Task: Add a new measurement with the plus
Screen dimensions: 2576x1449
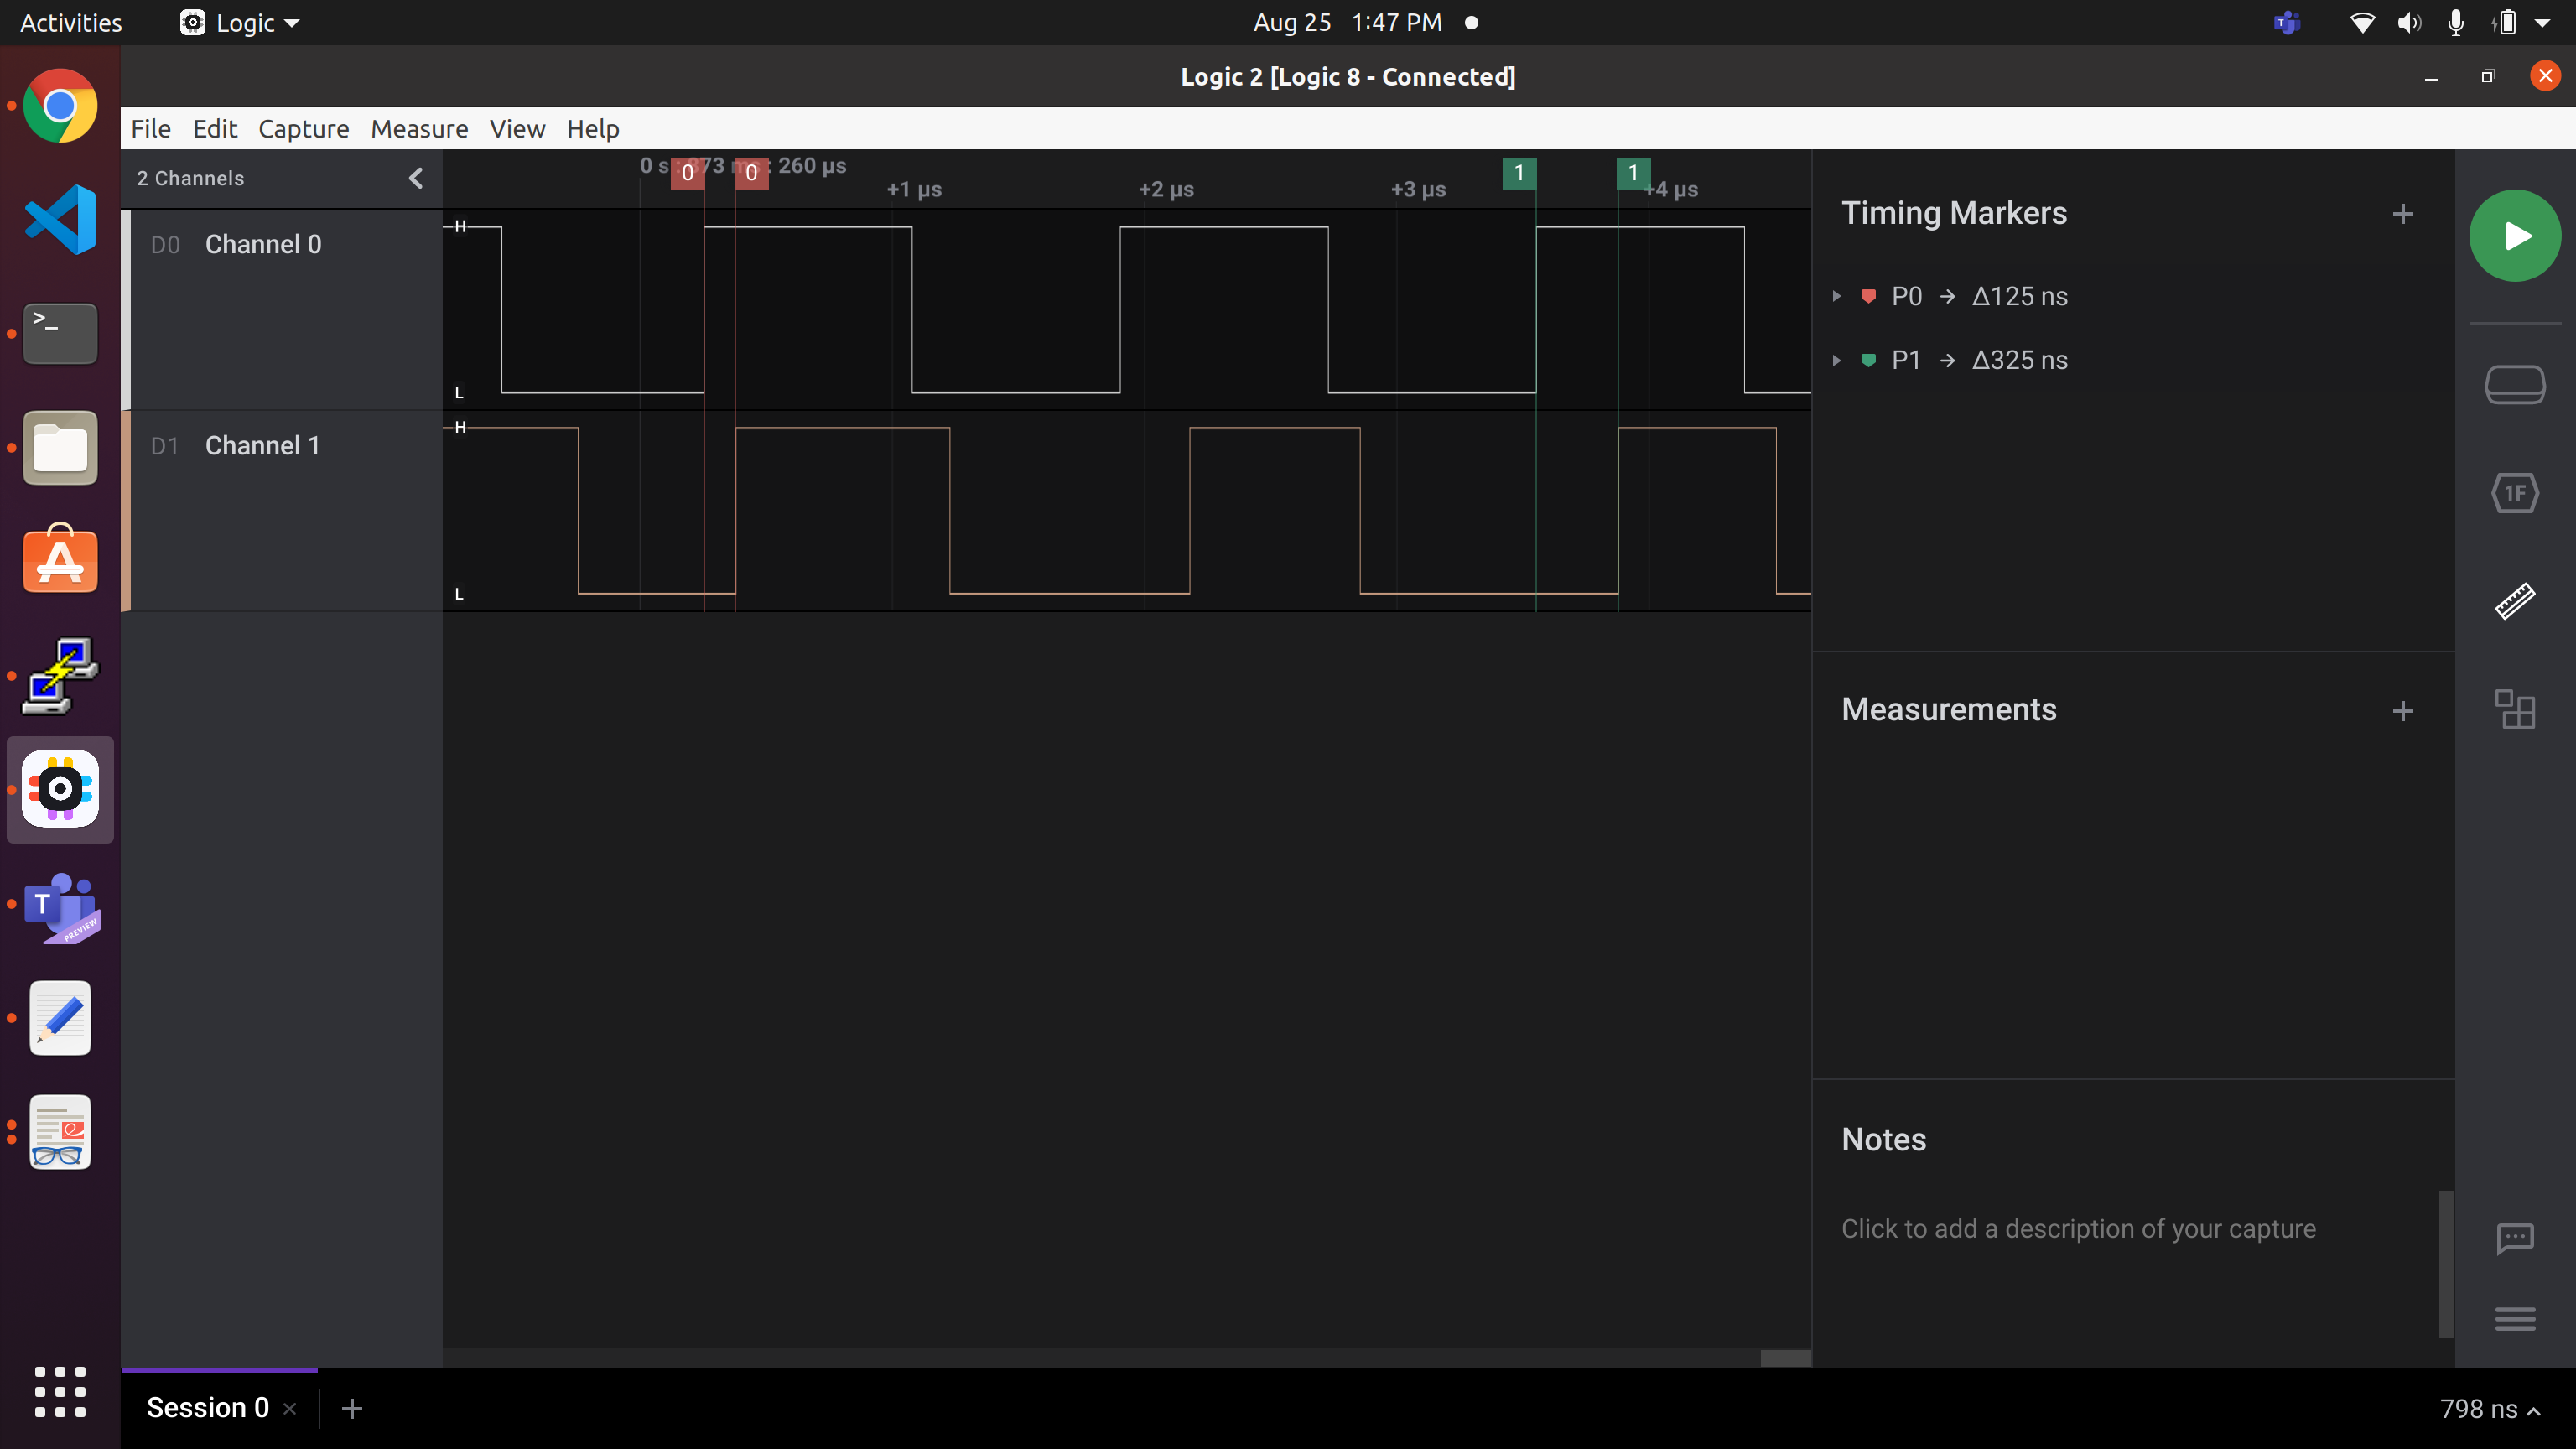Action: (2404, 711)
